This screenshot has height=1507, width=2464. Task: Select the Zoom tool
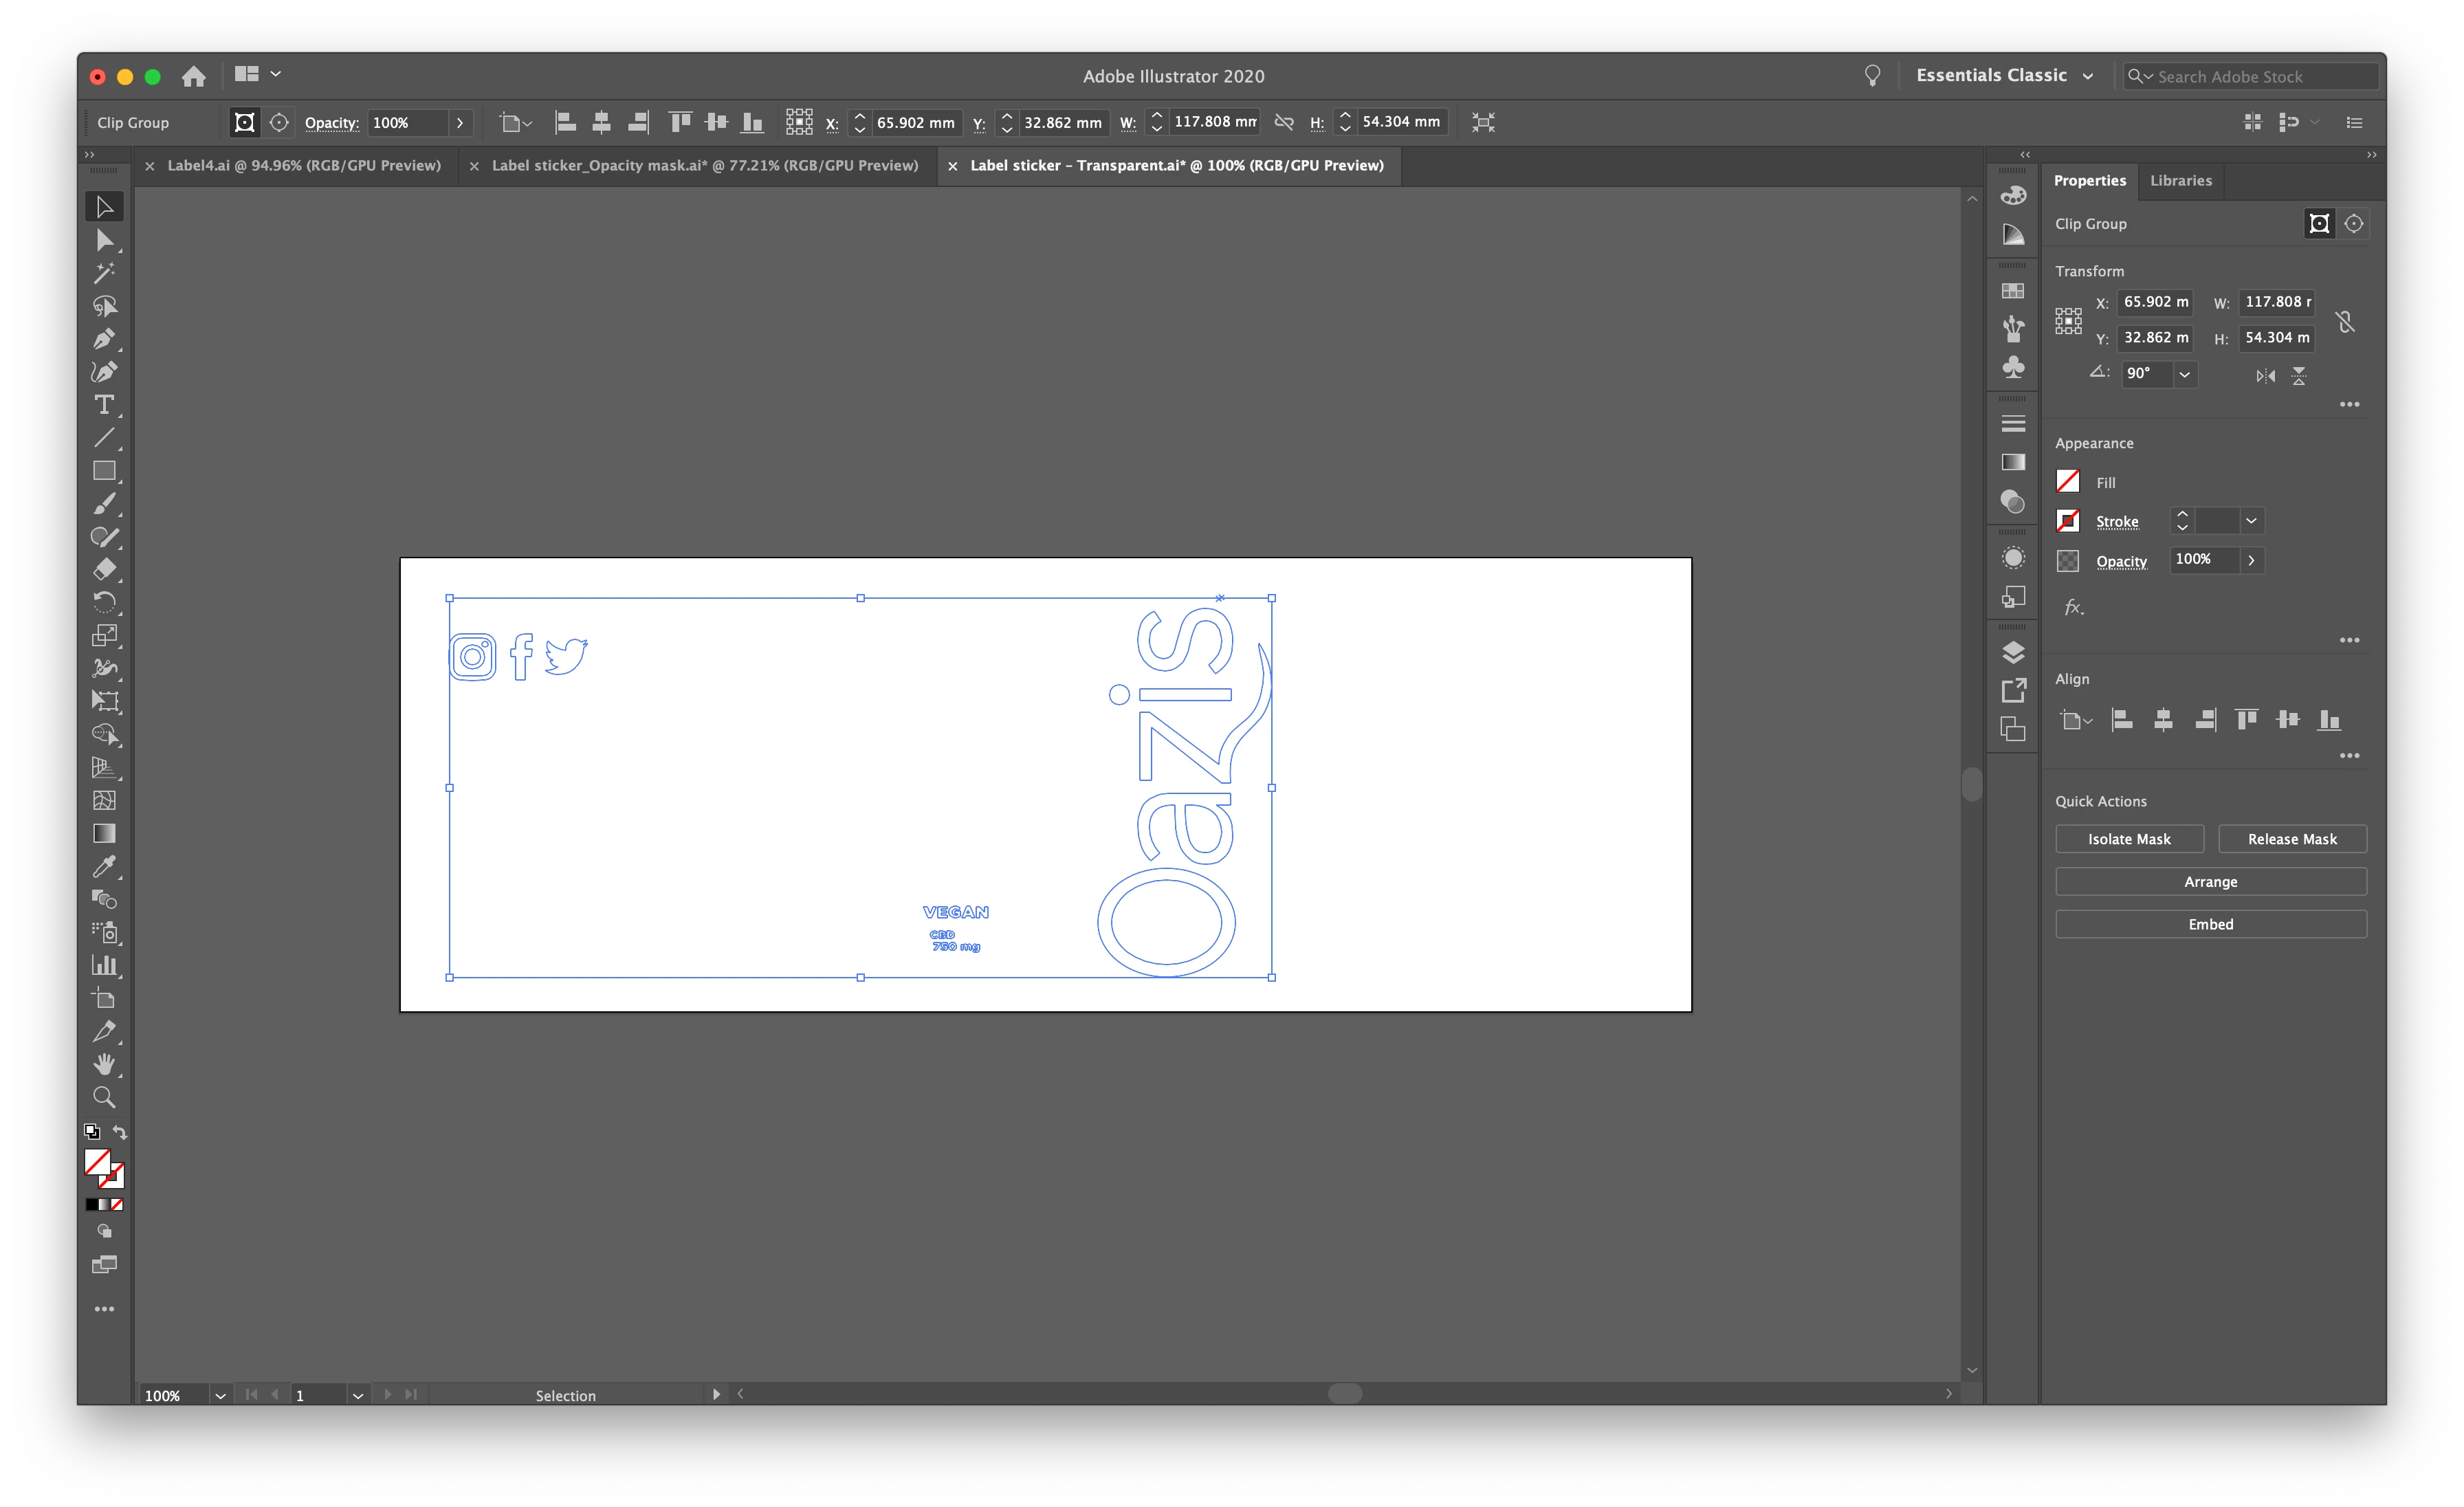point(104,1097)
